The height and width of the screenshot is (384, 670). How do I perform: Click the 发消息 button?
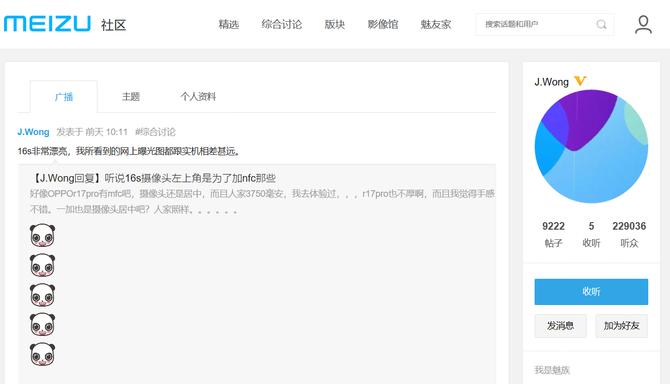[560, 326]
